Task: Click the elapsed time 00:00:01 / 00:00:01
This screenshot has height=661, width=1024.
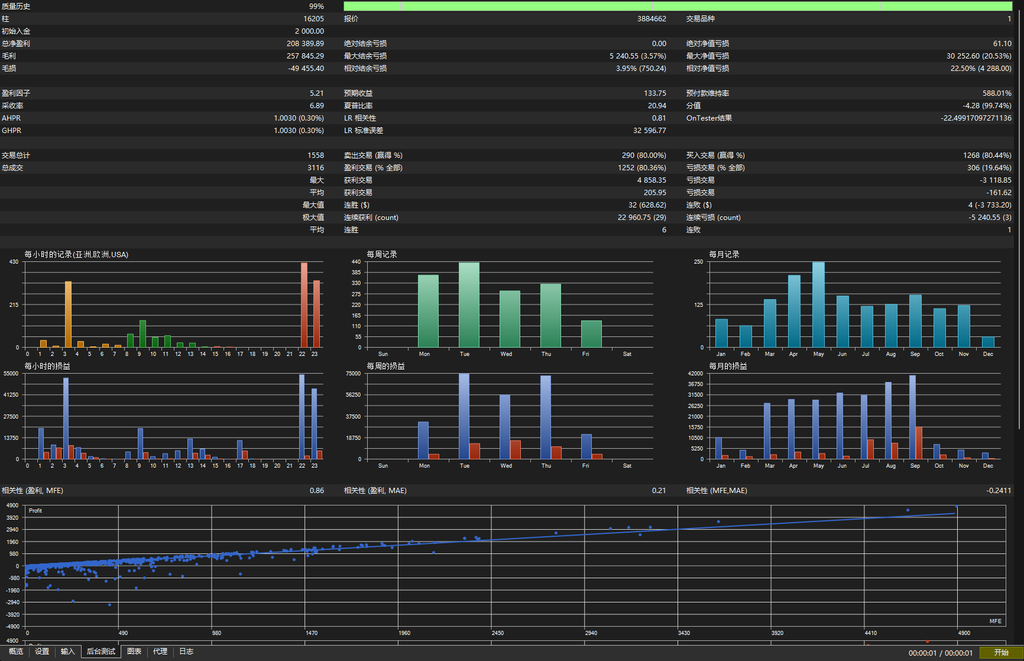Action: (940, 653)
